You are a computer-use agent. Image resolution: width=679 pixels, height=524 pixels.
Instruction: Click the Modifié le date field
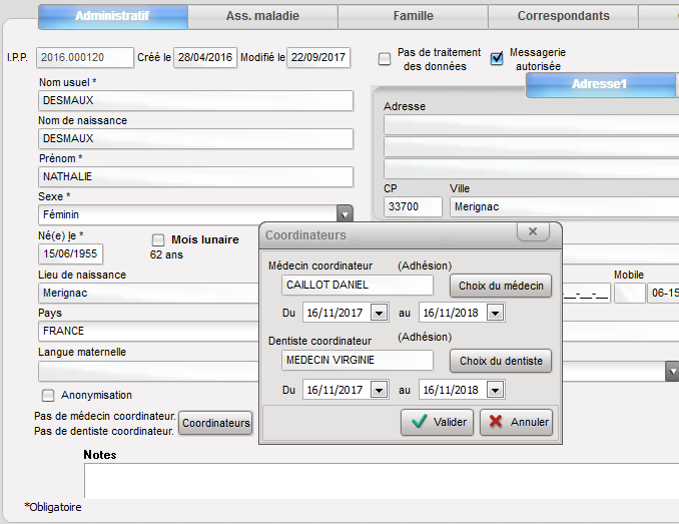pos(318,58)
